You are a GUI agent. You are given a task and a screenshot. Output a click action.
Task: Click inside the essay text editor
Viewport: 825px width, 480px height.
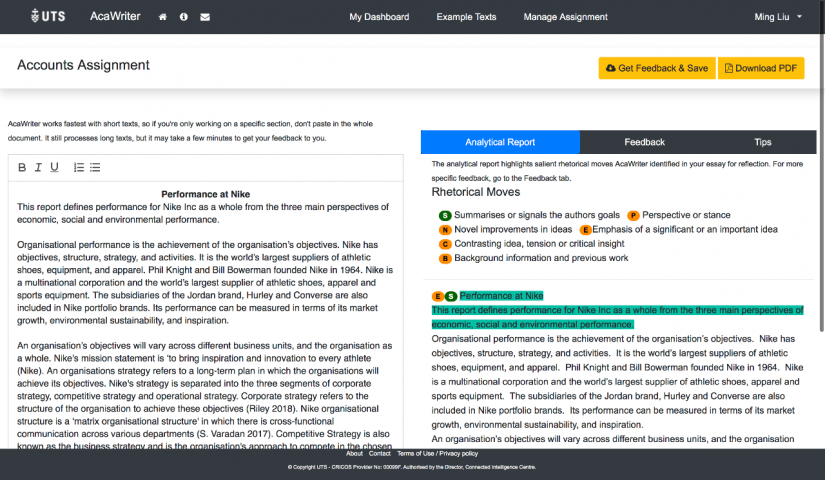[x=206, y=316]
